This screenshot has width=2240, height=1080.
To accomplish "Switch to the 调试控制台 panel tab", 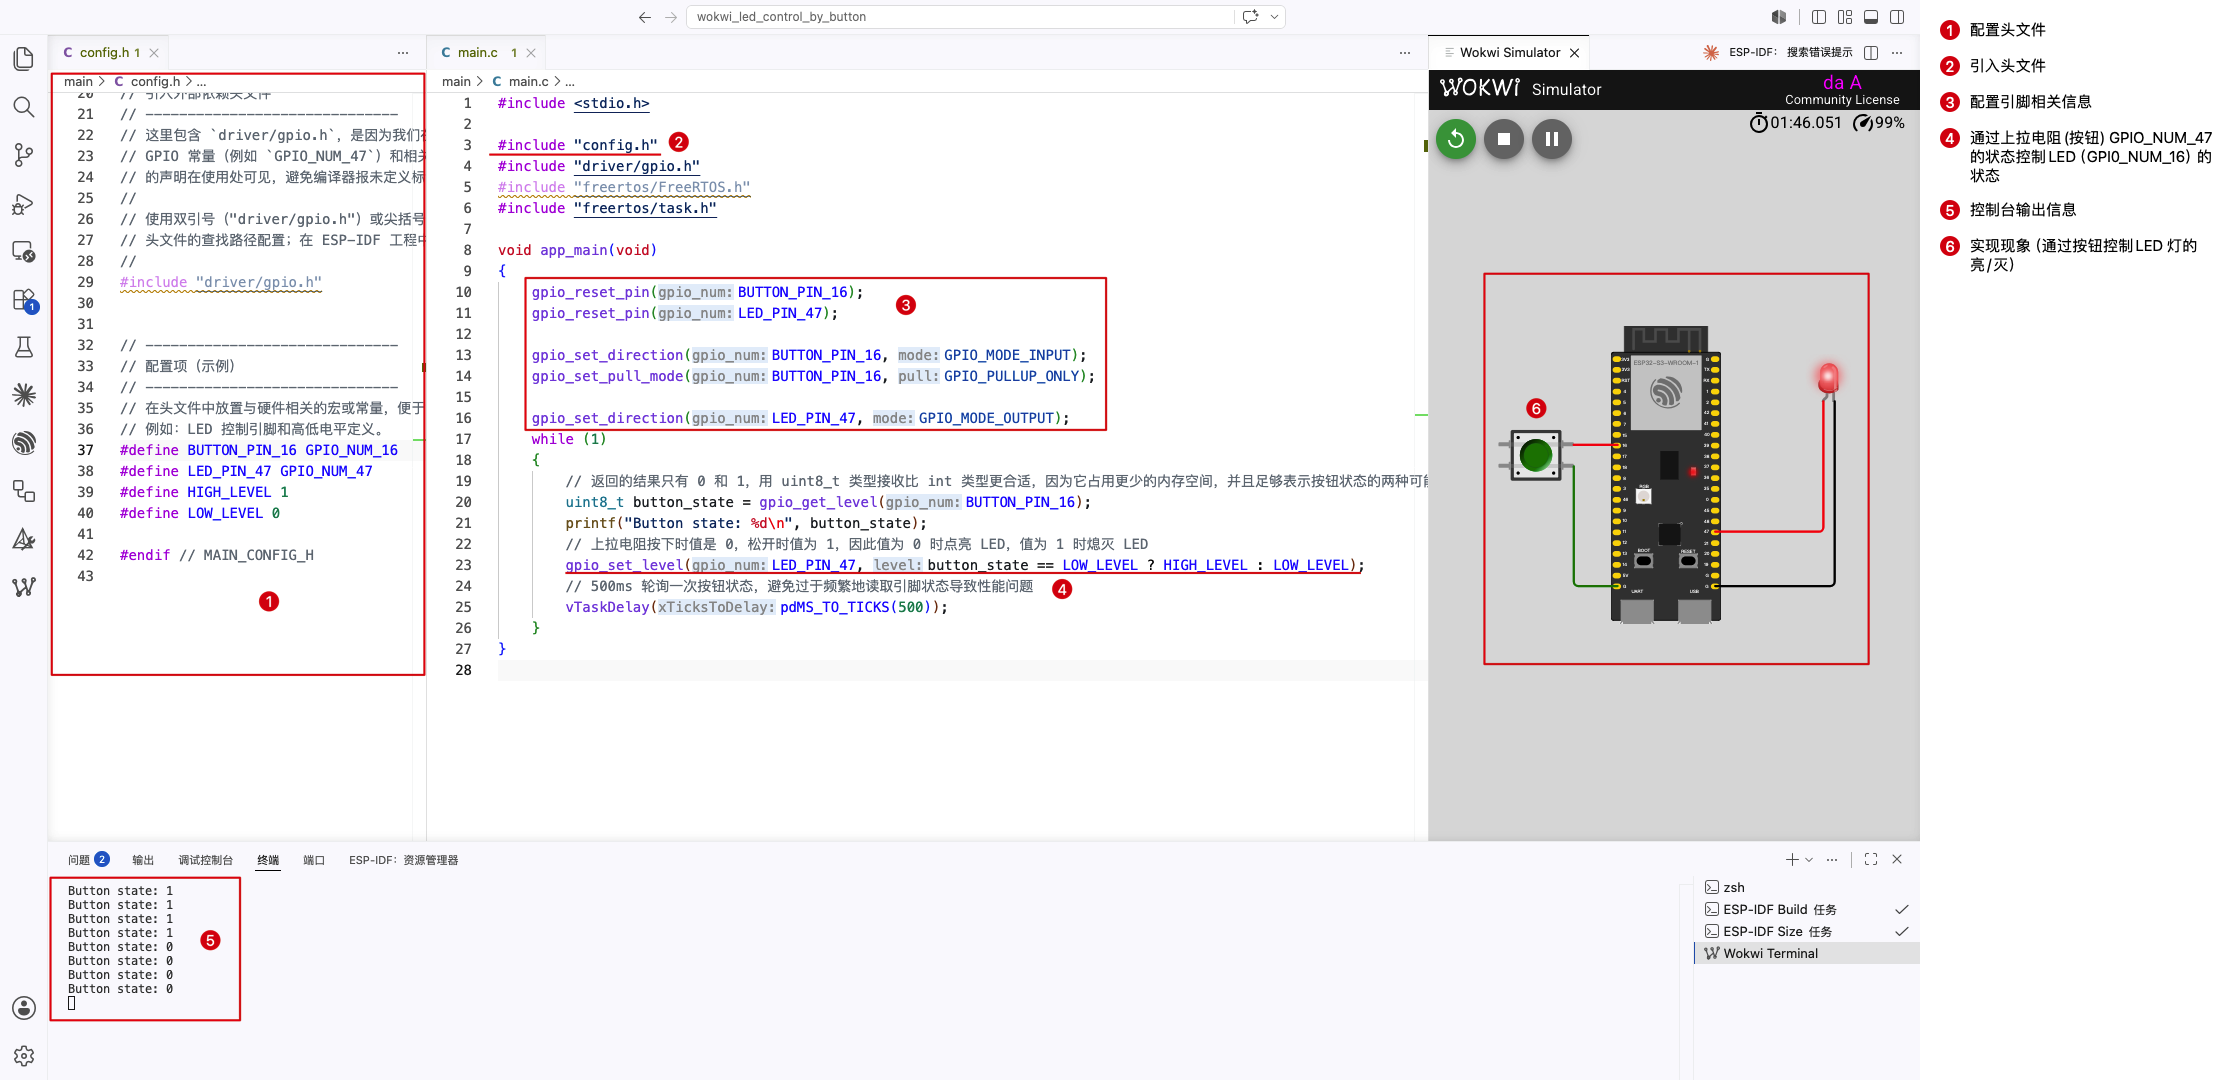I will point(205,860).
